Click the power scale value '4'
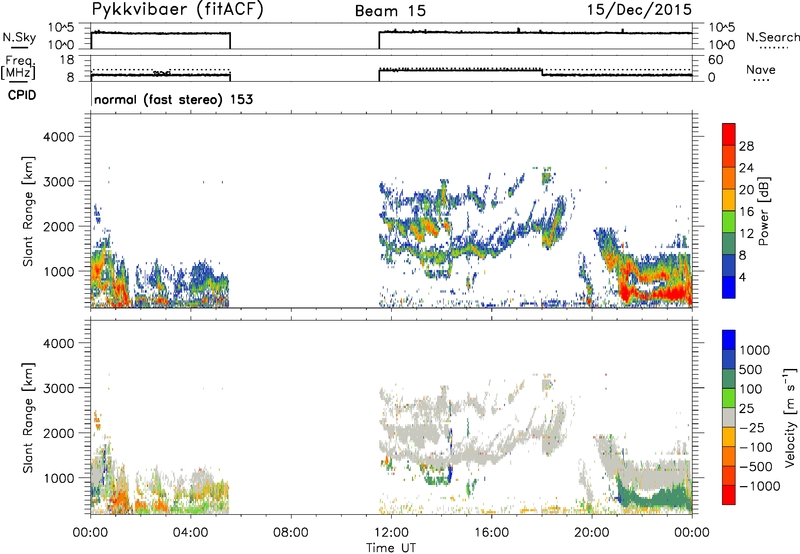The width and height of the screenshot is (800, 554). (742, 277)
